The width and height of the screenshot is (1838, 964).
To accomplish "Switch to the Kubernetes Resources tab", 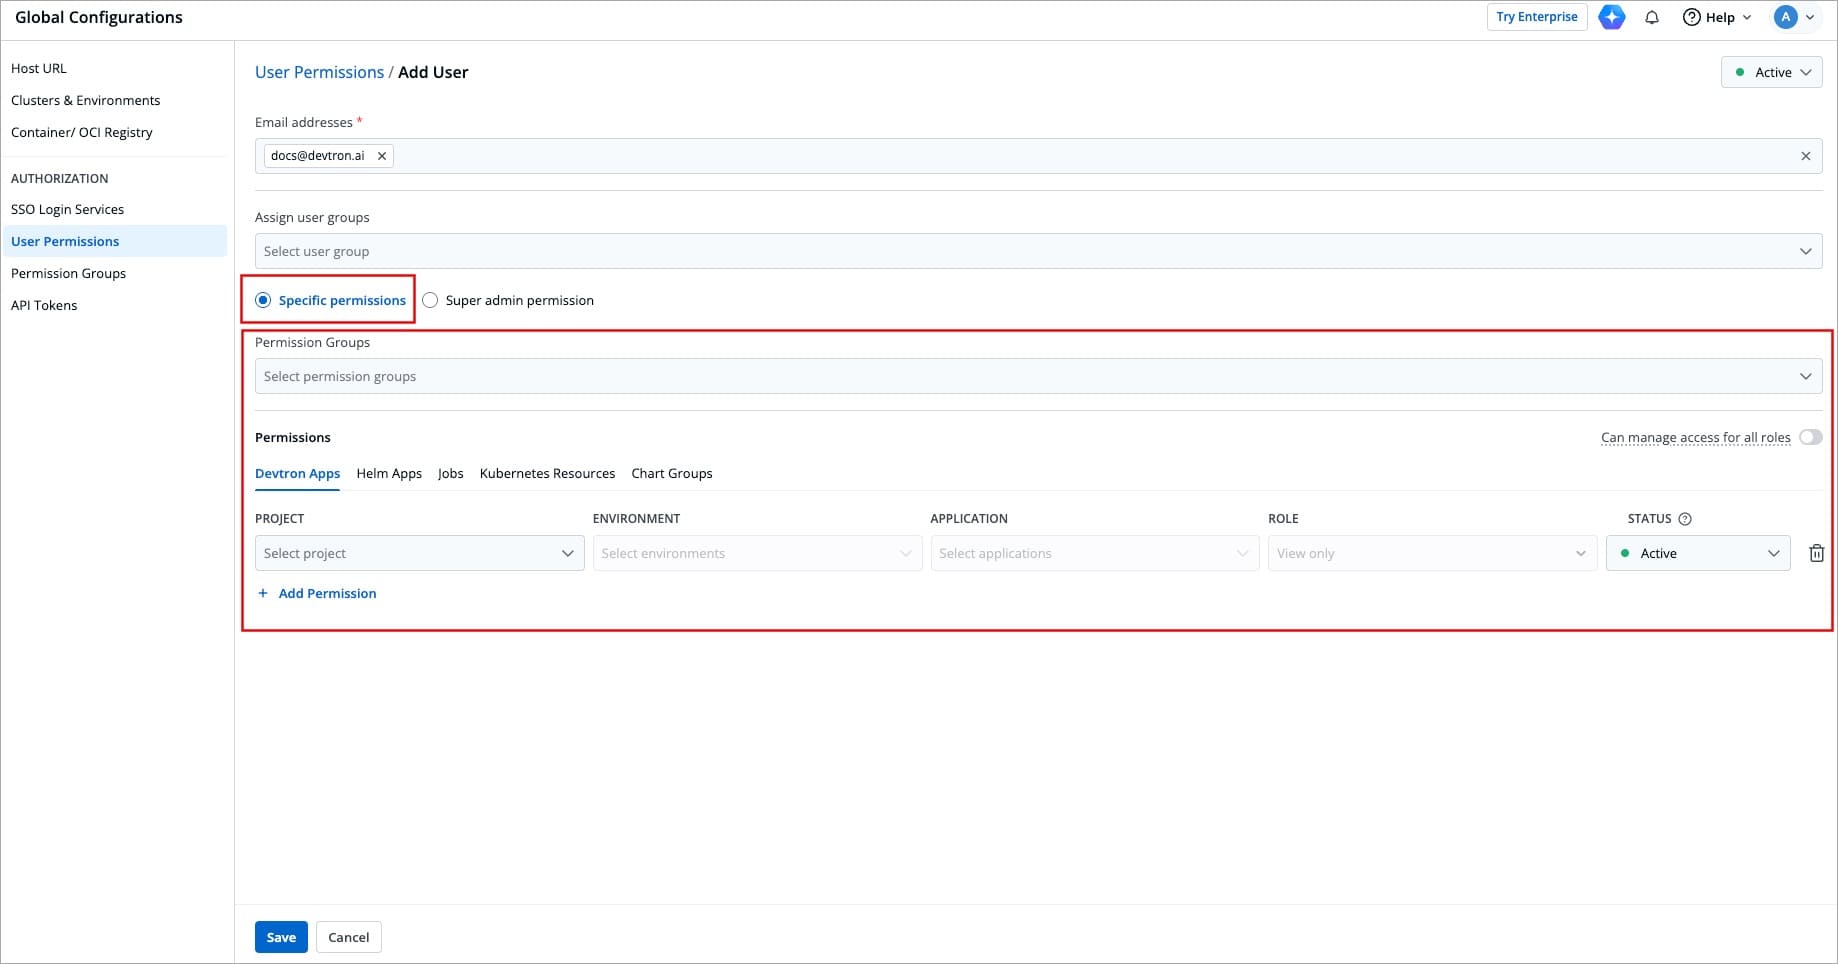I will [547, 473].
